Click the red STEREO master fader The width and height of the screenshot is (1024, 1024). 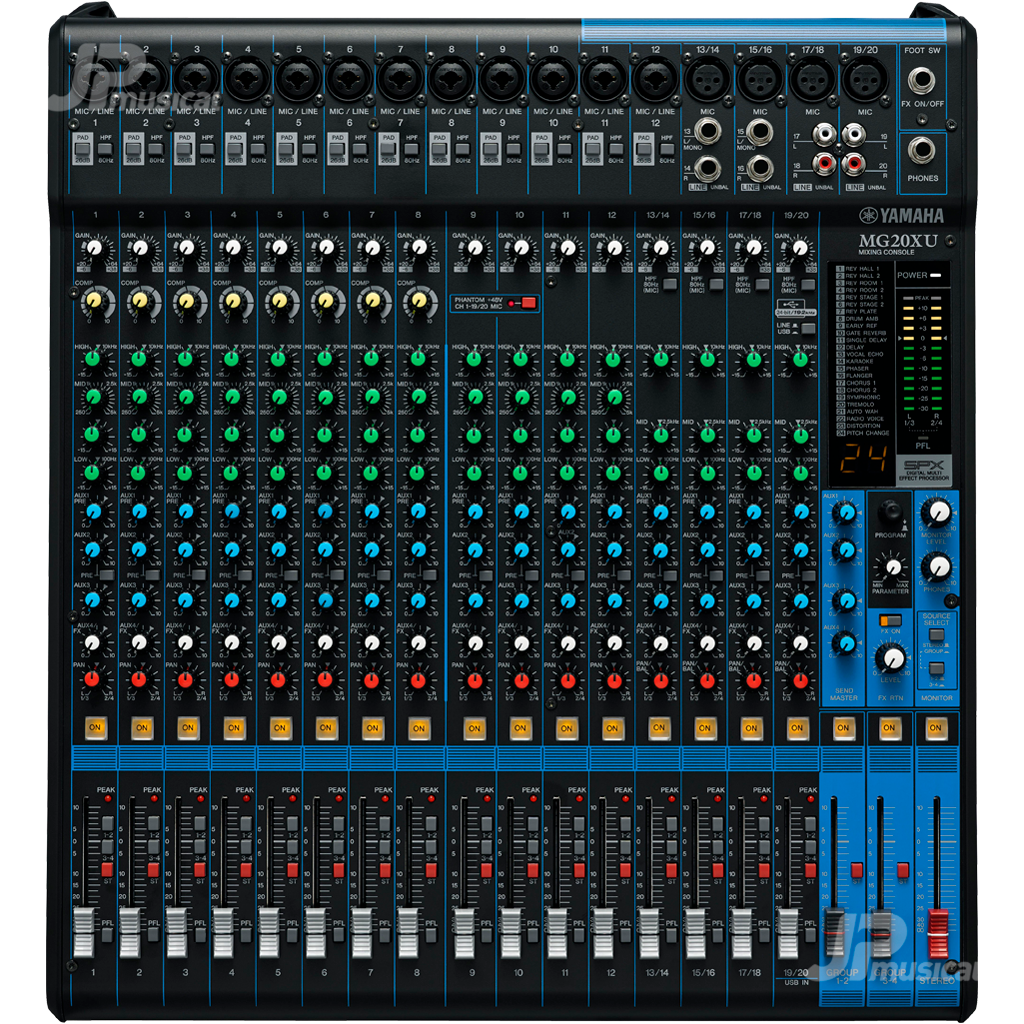tap(937, 933)
